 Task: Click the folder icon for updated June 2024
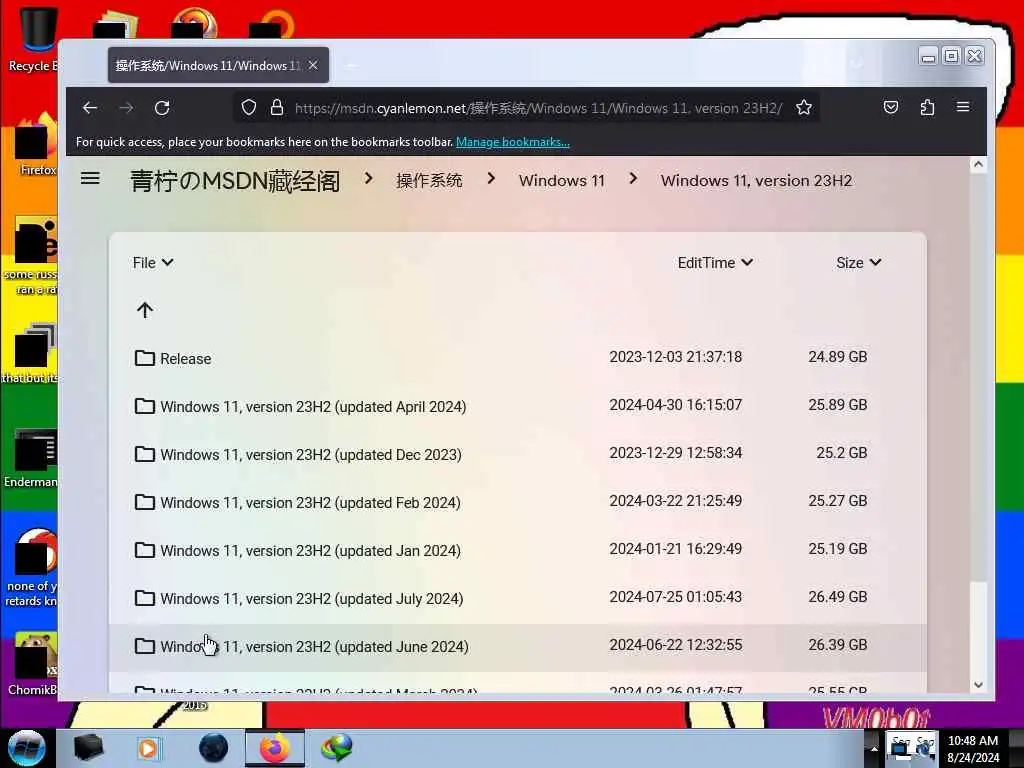tap(144, 647)
